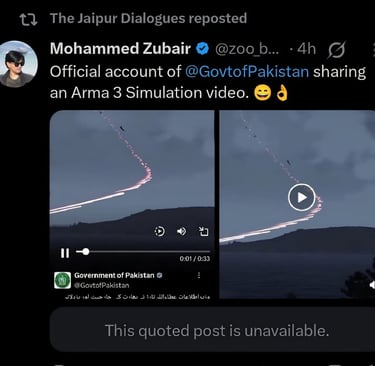Open the @zoo_b... handle

point(247,49)
